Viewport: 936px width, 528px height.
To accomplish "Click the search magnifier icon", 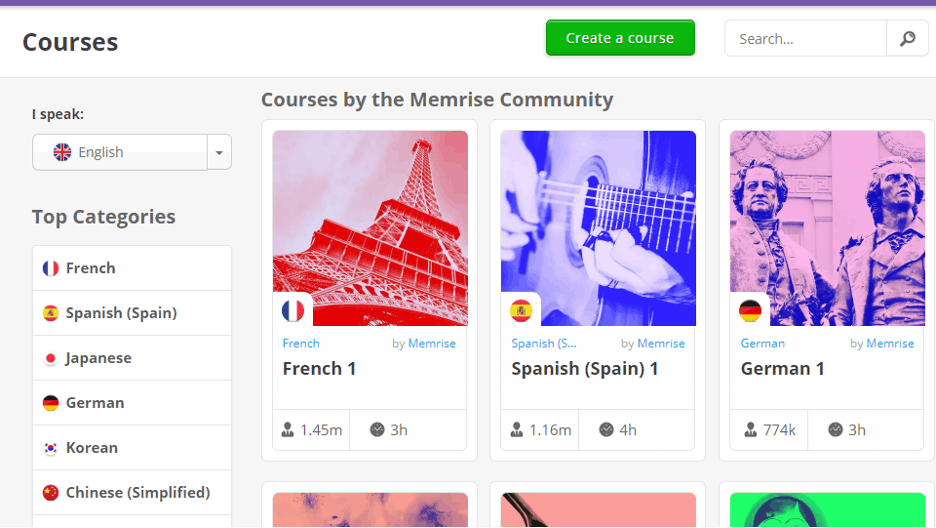I will (907, 39).
